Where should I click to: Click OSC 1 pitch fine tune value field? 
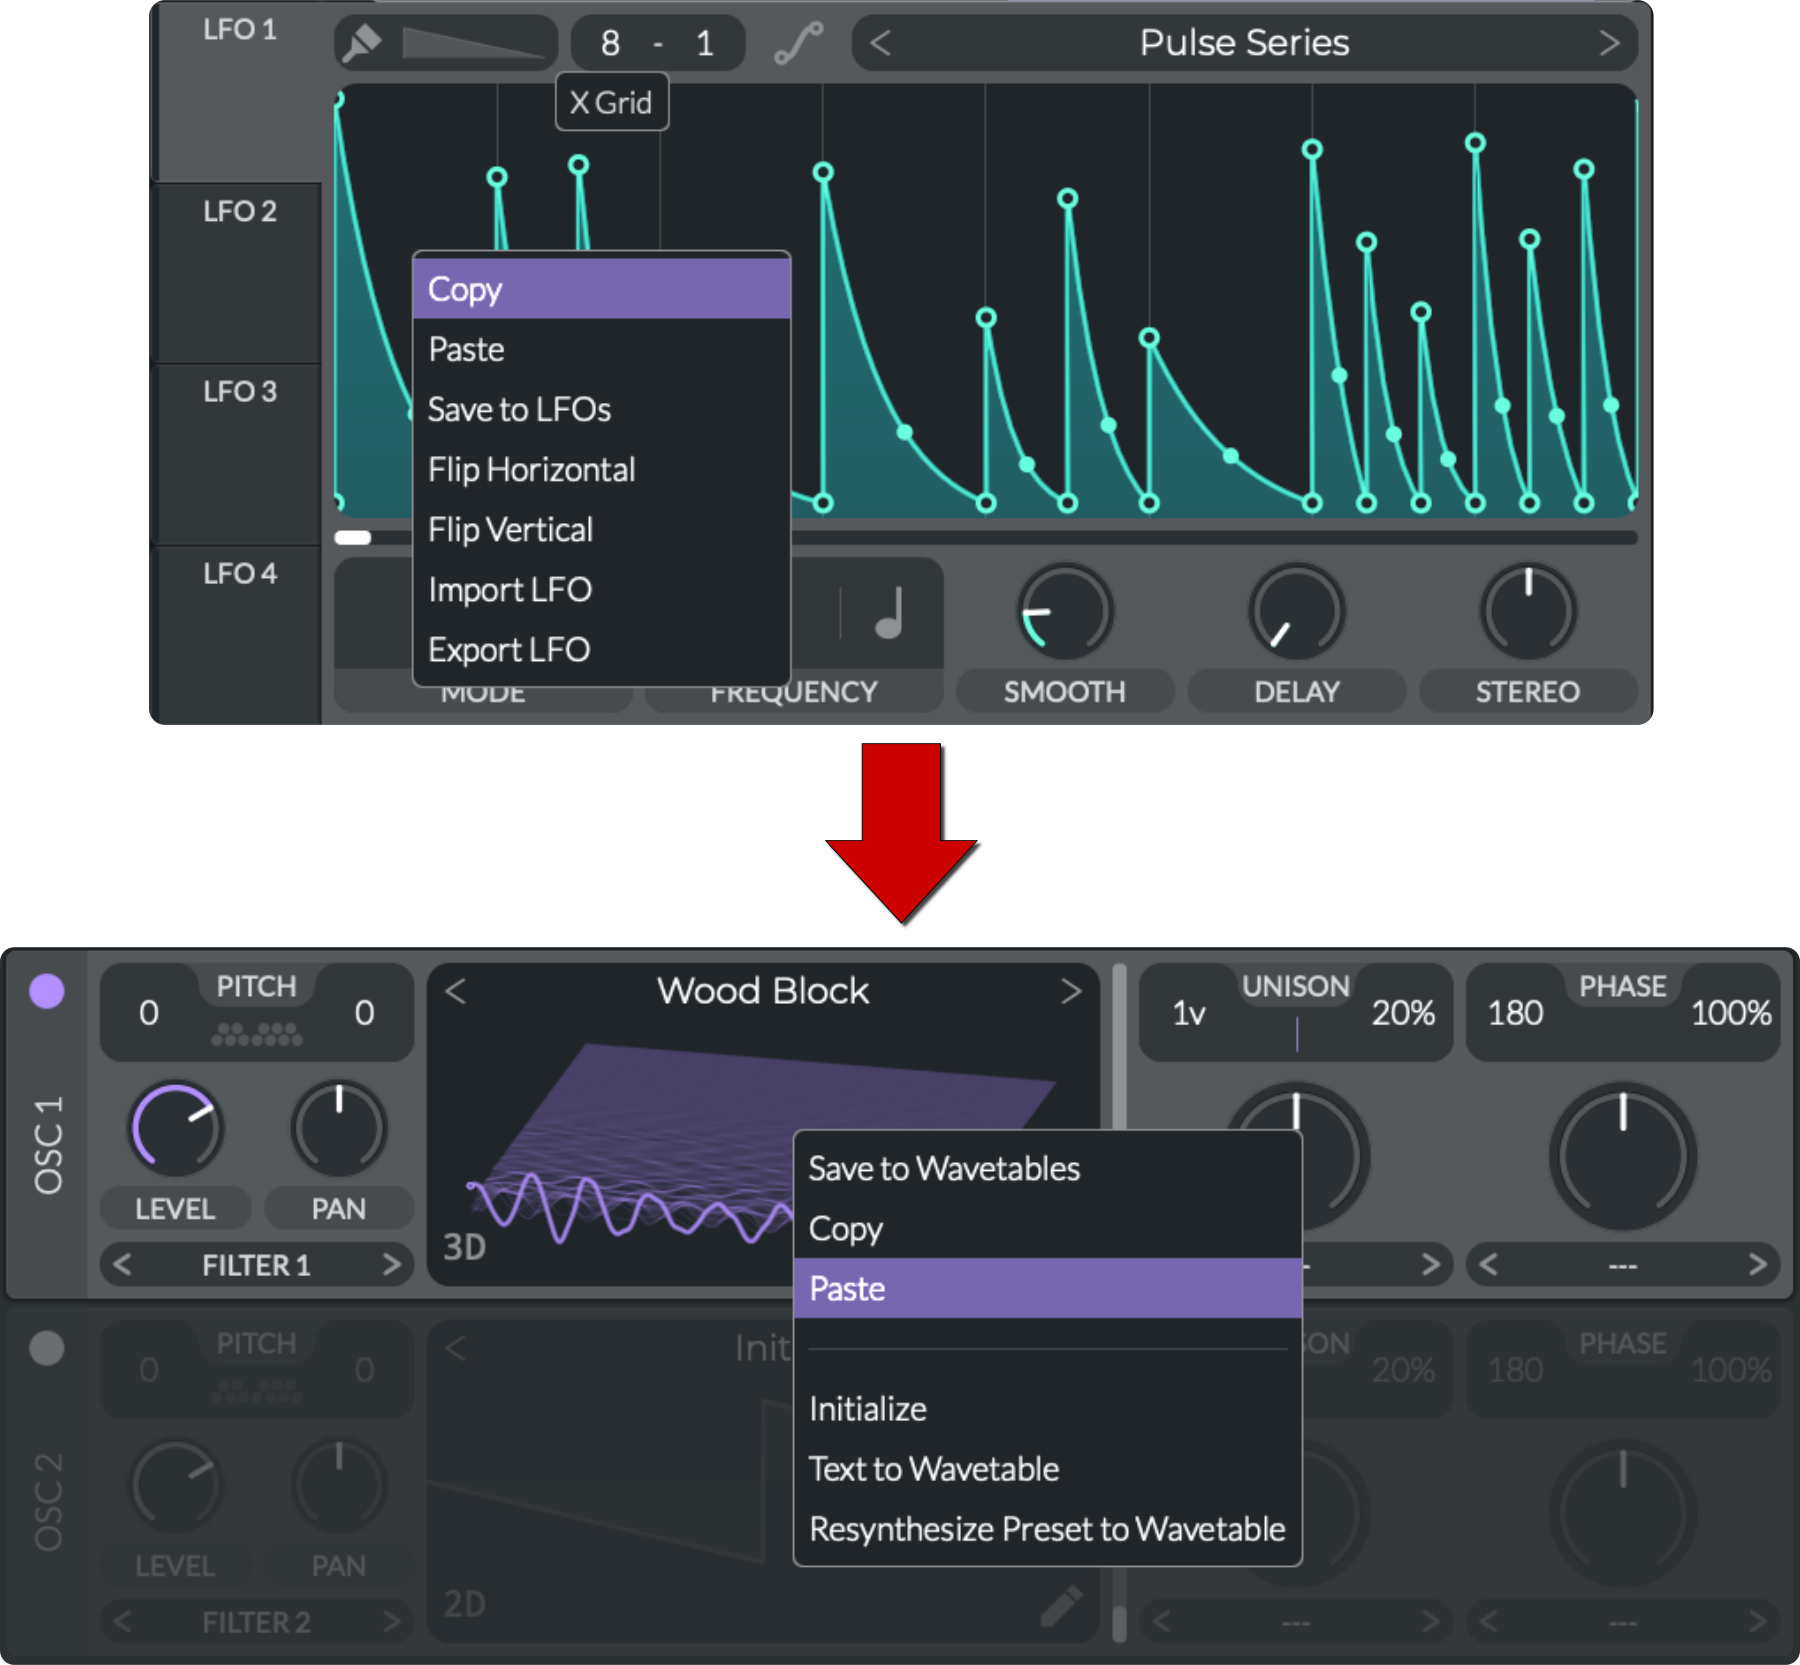pyautogui.click(x=364, y=1013)
